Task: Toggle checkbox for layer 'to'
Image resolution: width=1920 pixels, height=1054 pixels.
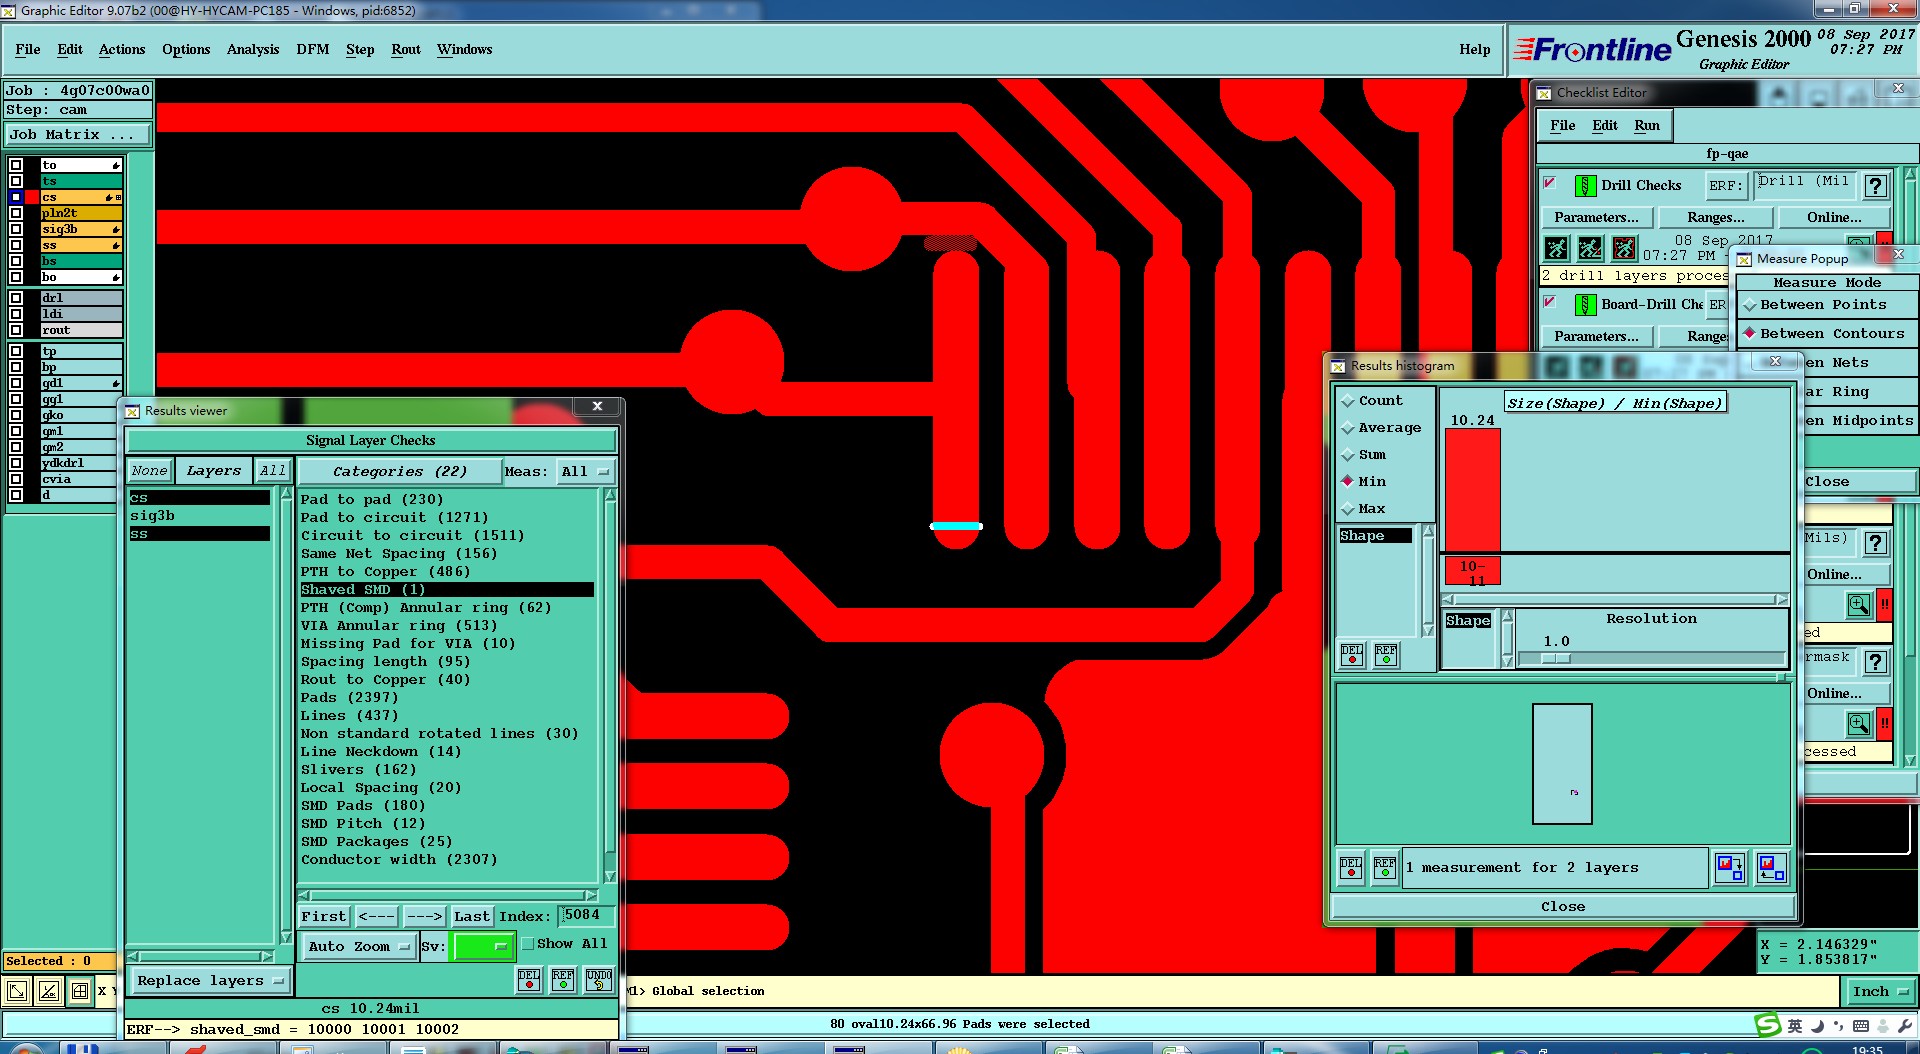Action: point(16,165)
